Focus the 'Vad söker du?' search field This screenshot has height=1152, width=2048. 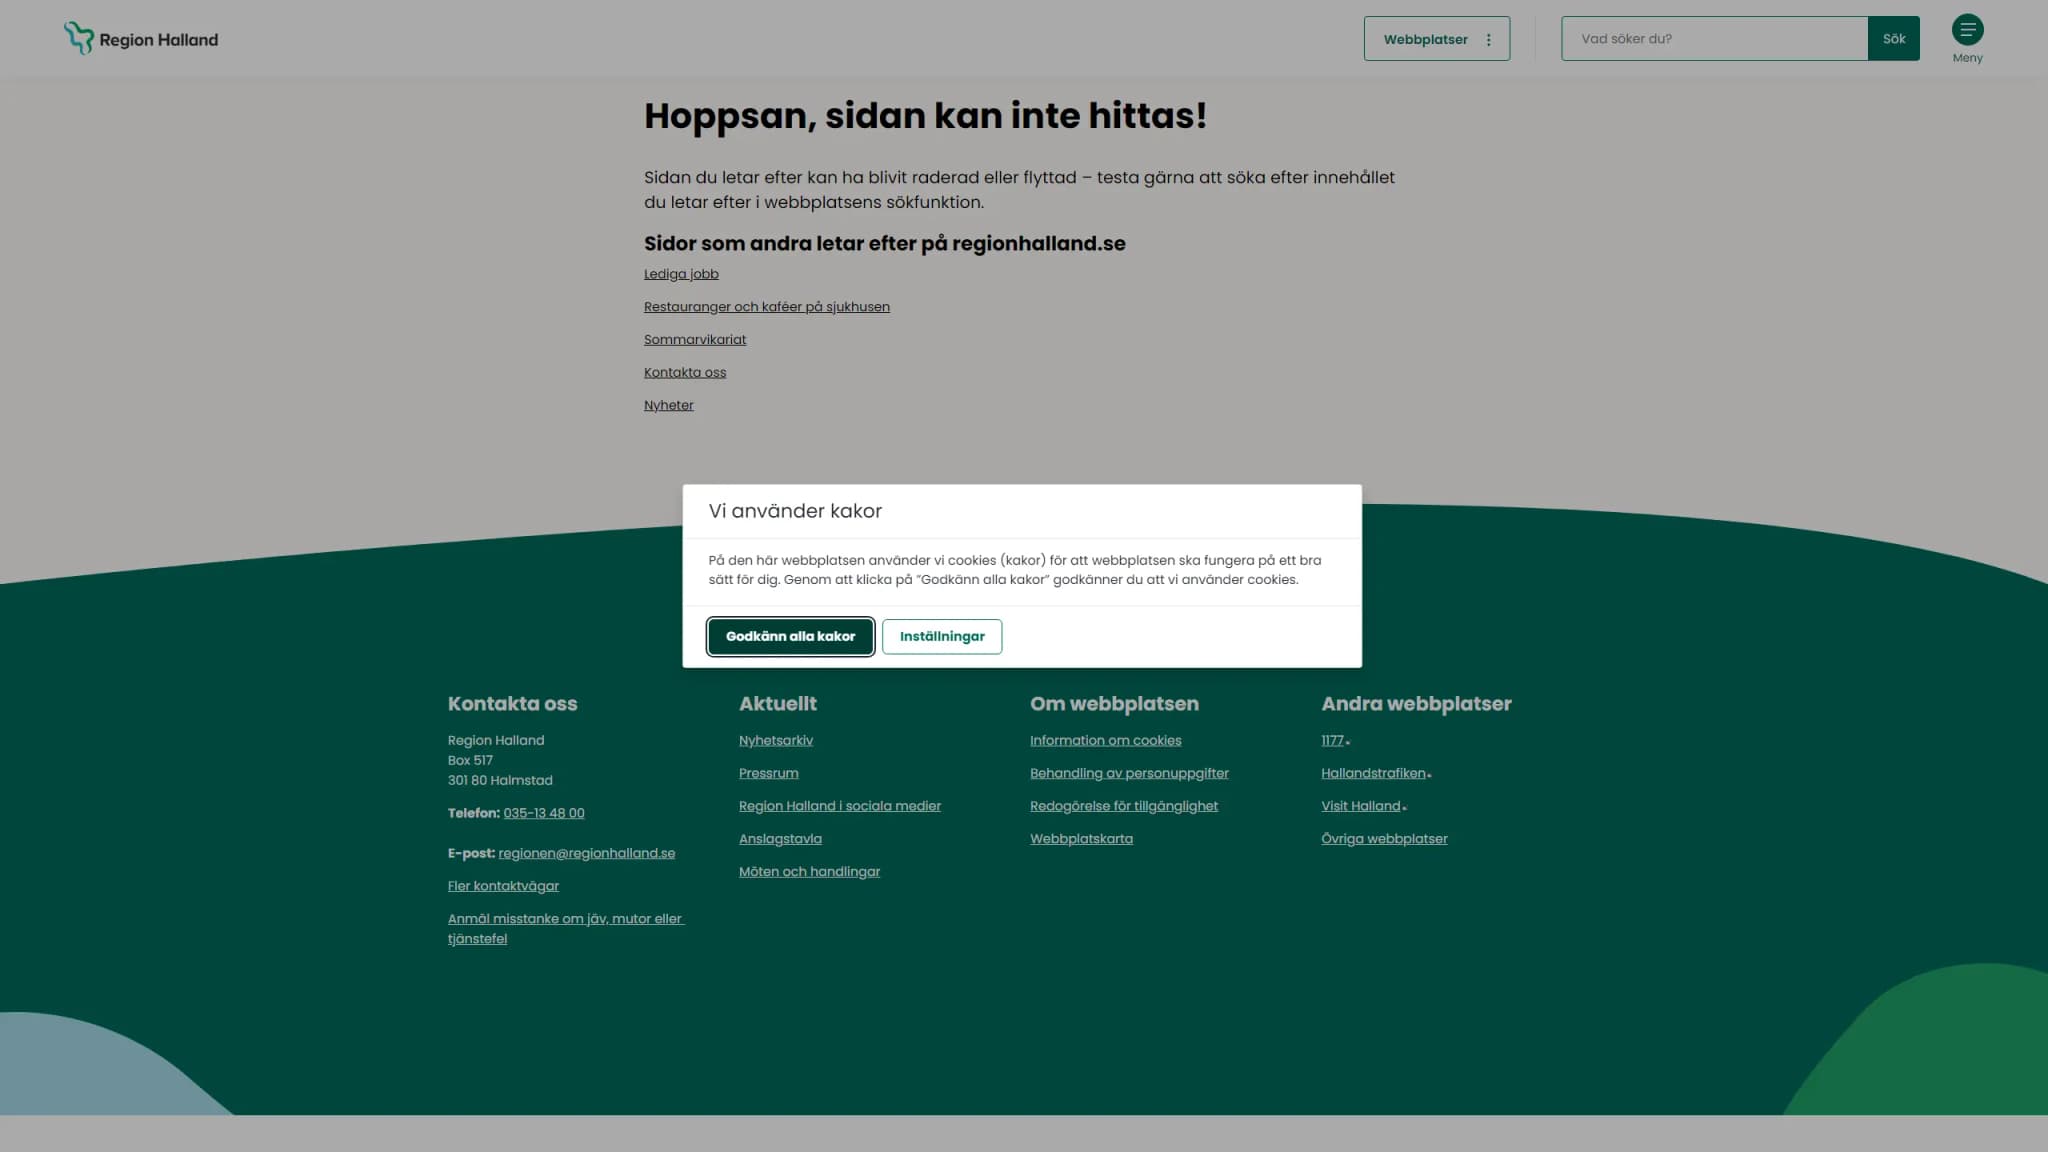(x=1714, y=39)
